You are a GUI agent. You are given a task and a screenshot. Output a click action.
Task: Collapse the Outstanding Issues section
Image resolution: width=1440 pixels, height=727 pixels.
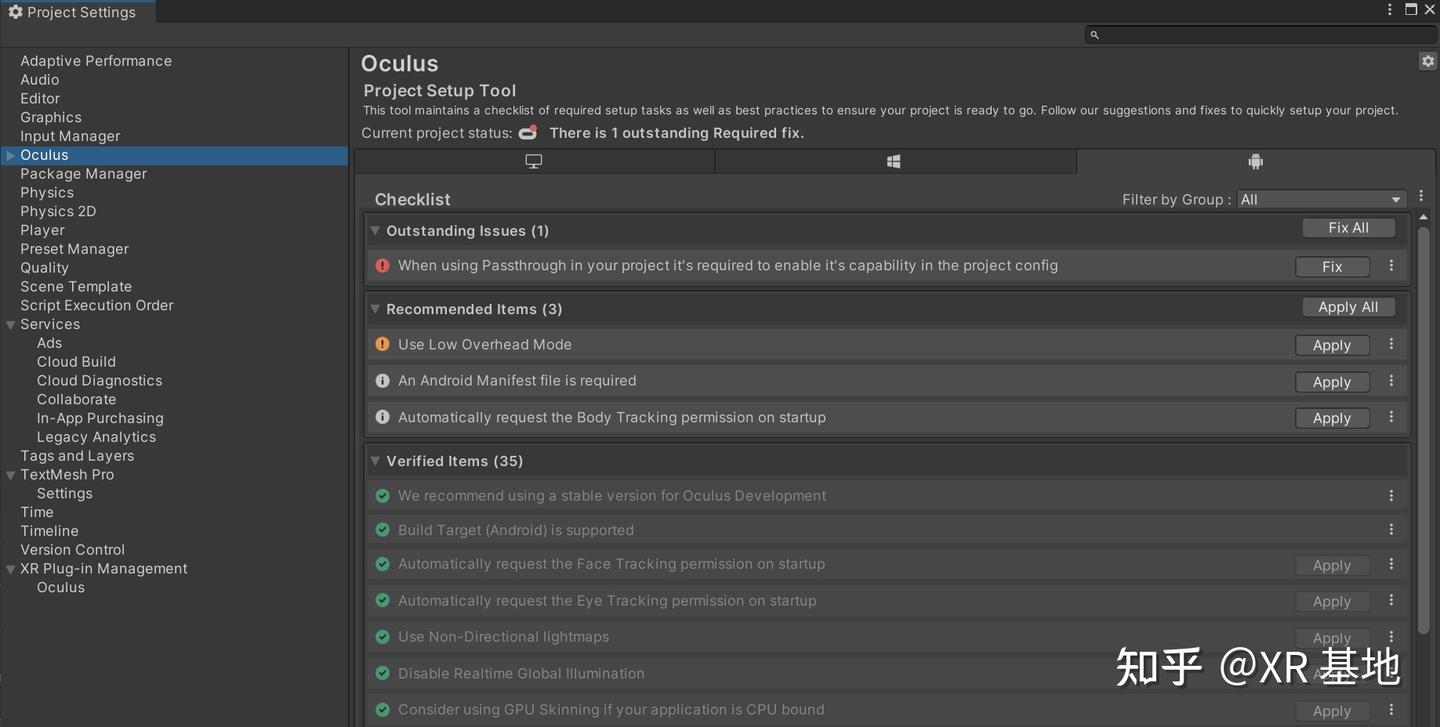click(x=375, y=231)
